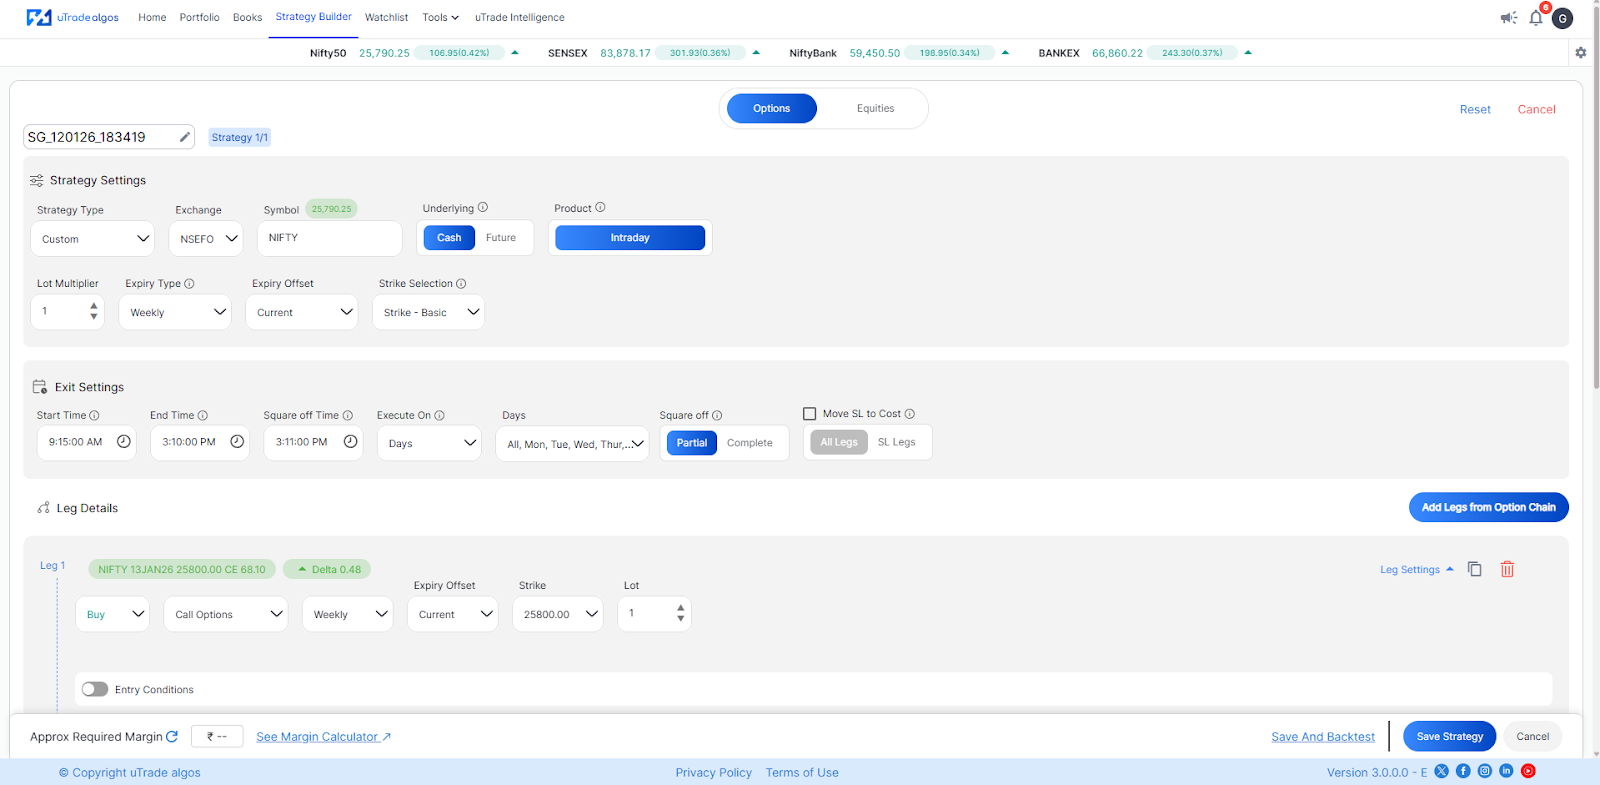The height and width of the screenshot is (785, 1600).
Task: Open Tools dropdown menu
Action: click(x=440, y=17)
